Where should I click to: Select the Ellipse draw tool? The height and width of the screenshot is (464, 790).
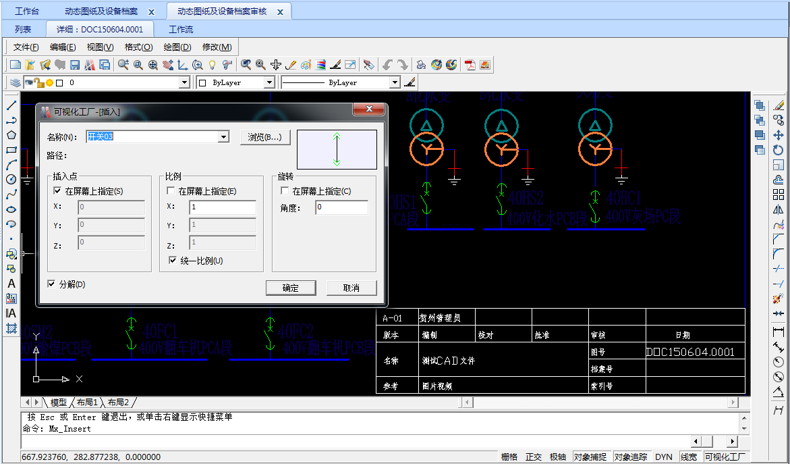pos(11,209)
